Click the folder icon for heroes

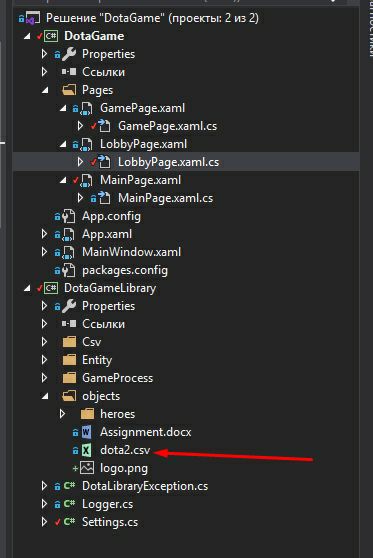pos(87,414)
